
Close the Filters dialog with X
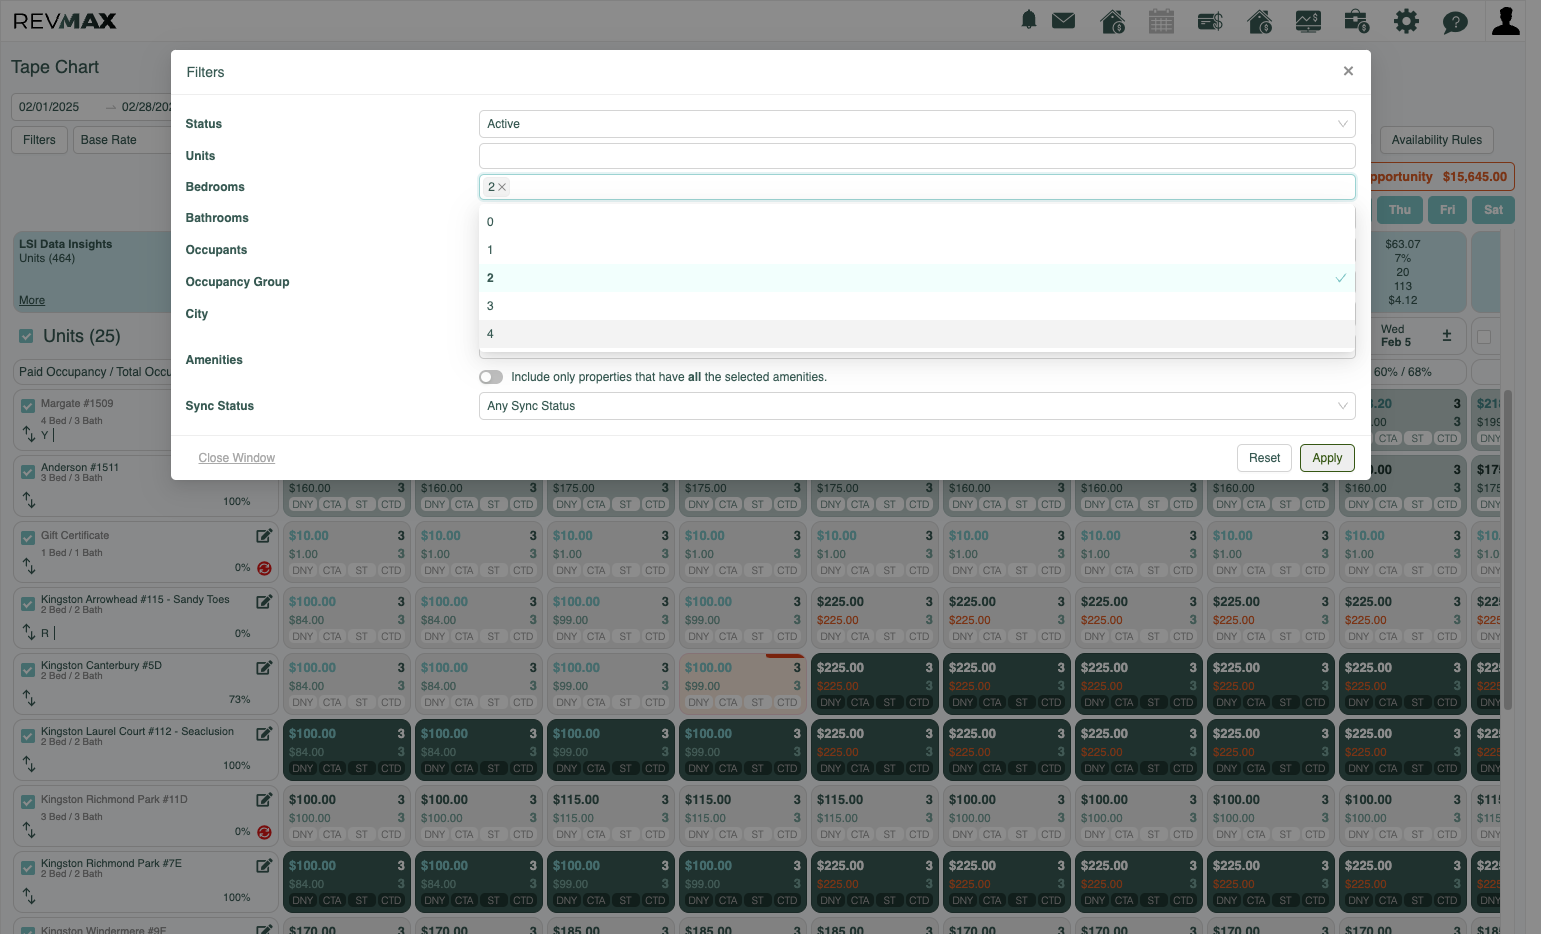[1348, 71]
